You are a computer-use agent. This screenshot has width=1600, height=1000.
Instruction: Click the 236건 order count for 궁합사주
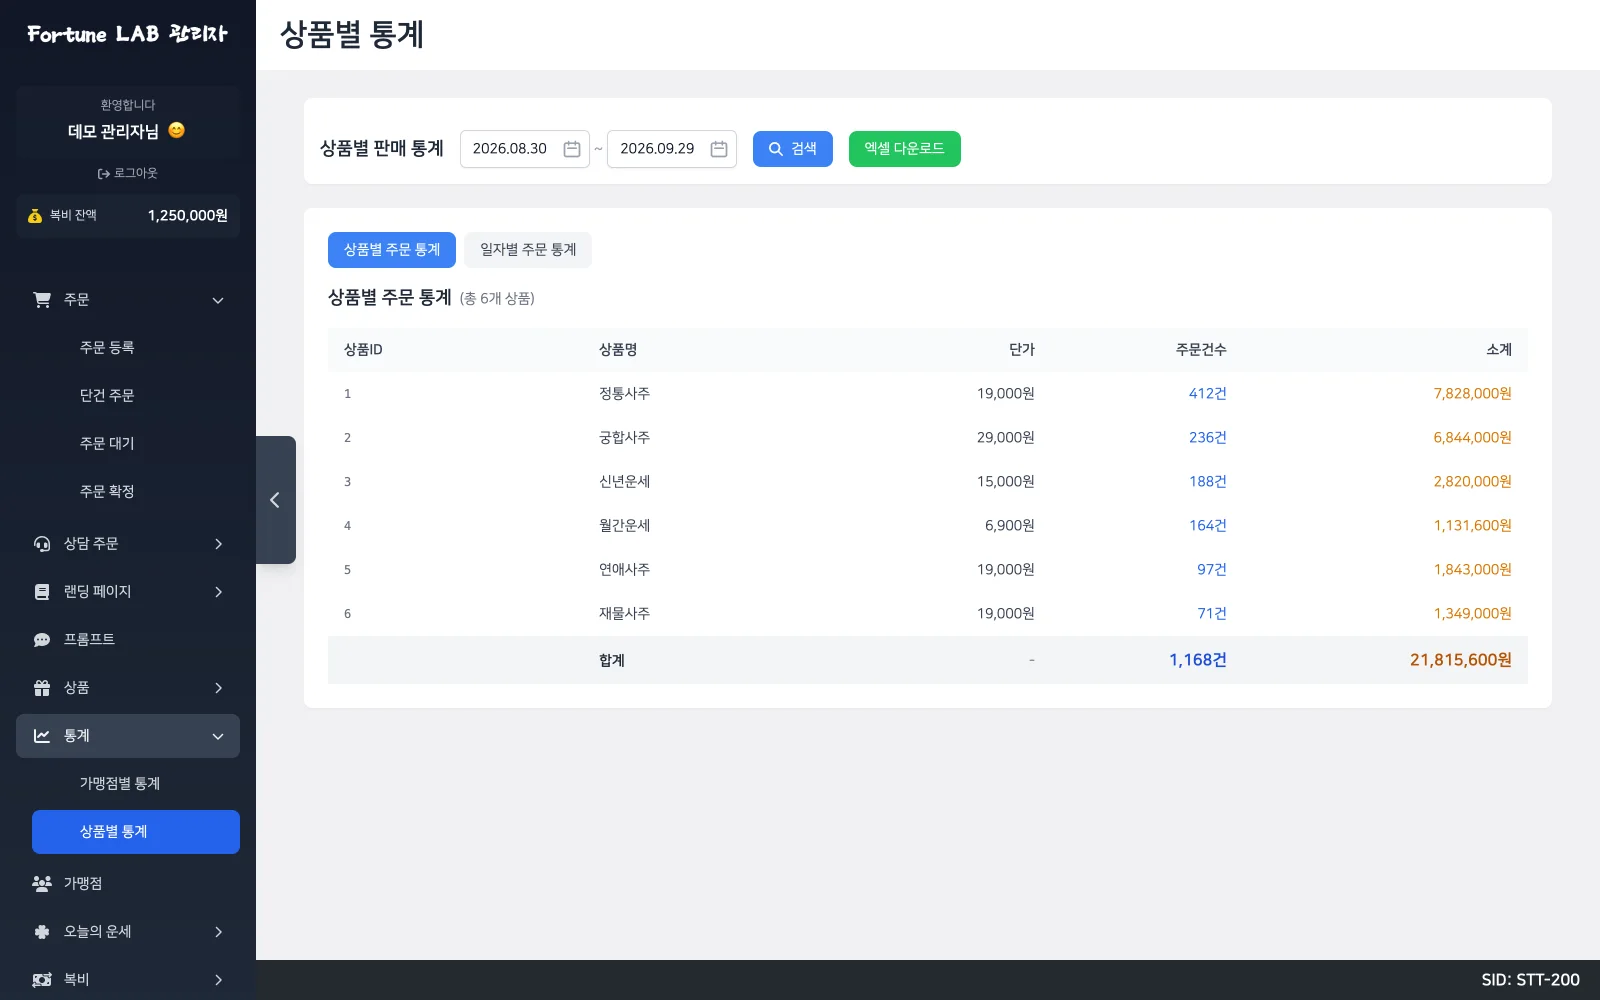(1207, 438)
